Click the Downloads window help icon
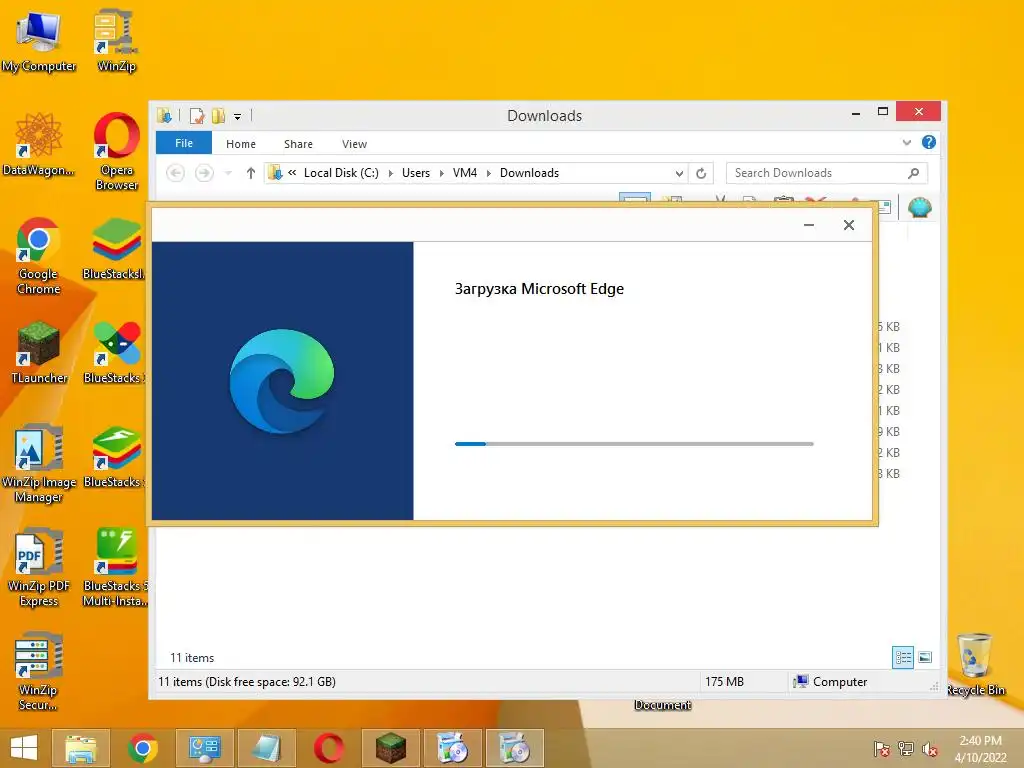Screen dimensions: 1024x768 929,142
